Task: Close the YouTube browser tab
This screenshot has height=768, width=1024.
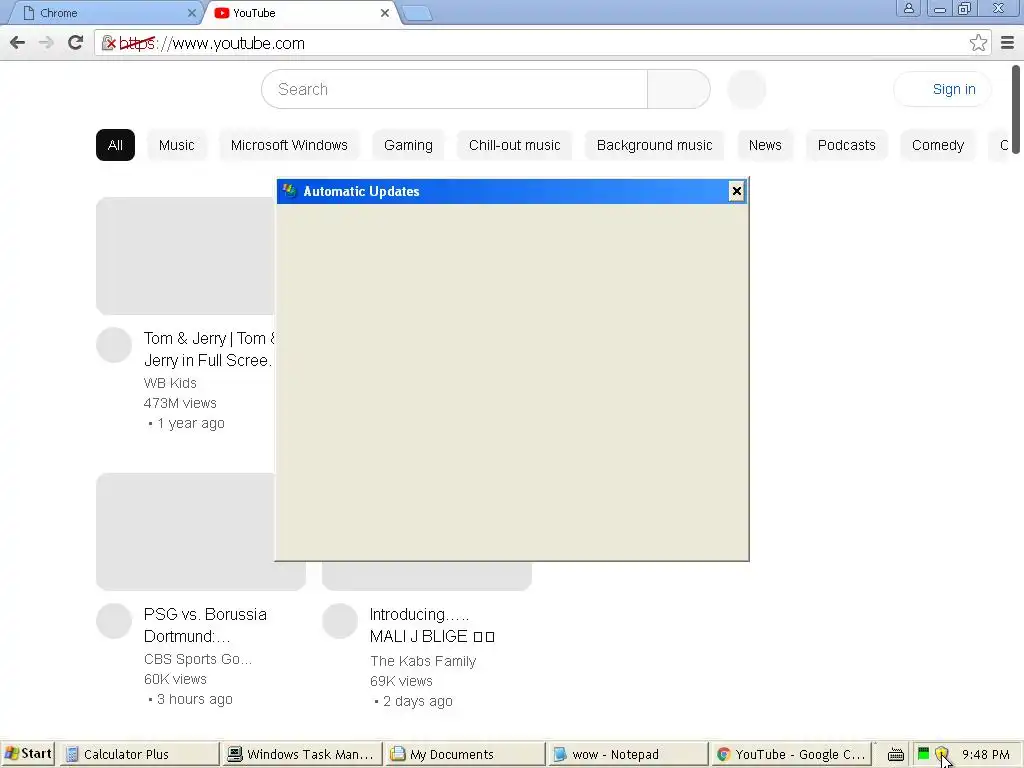Action: [385, 13]
